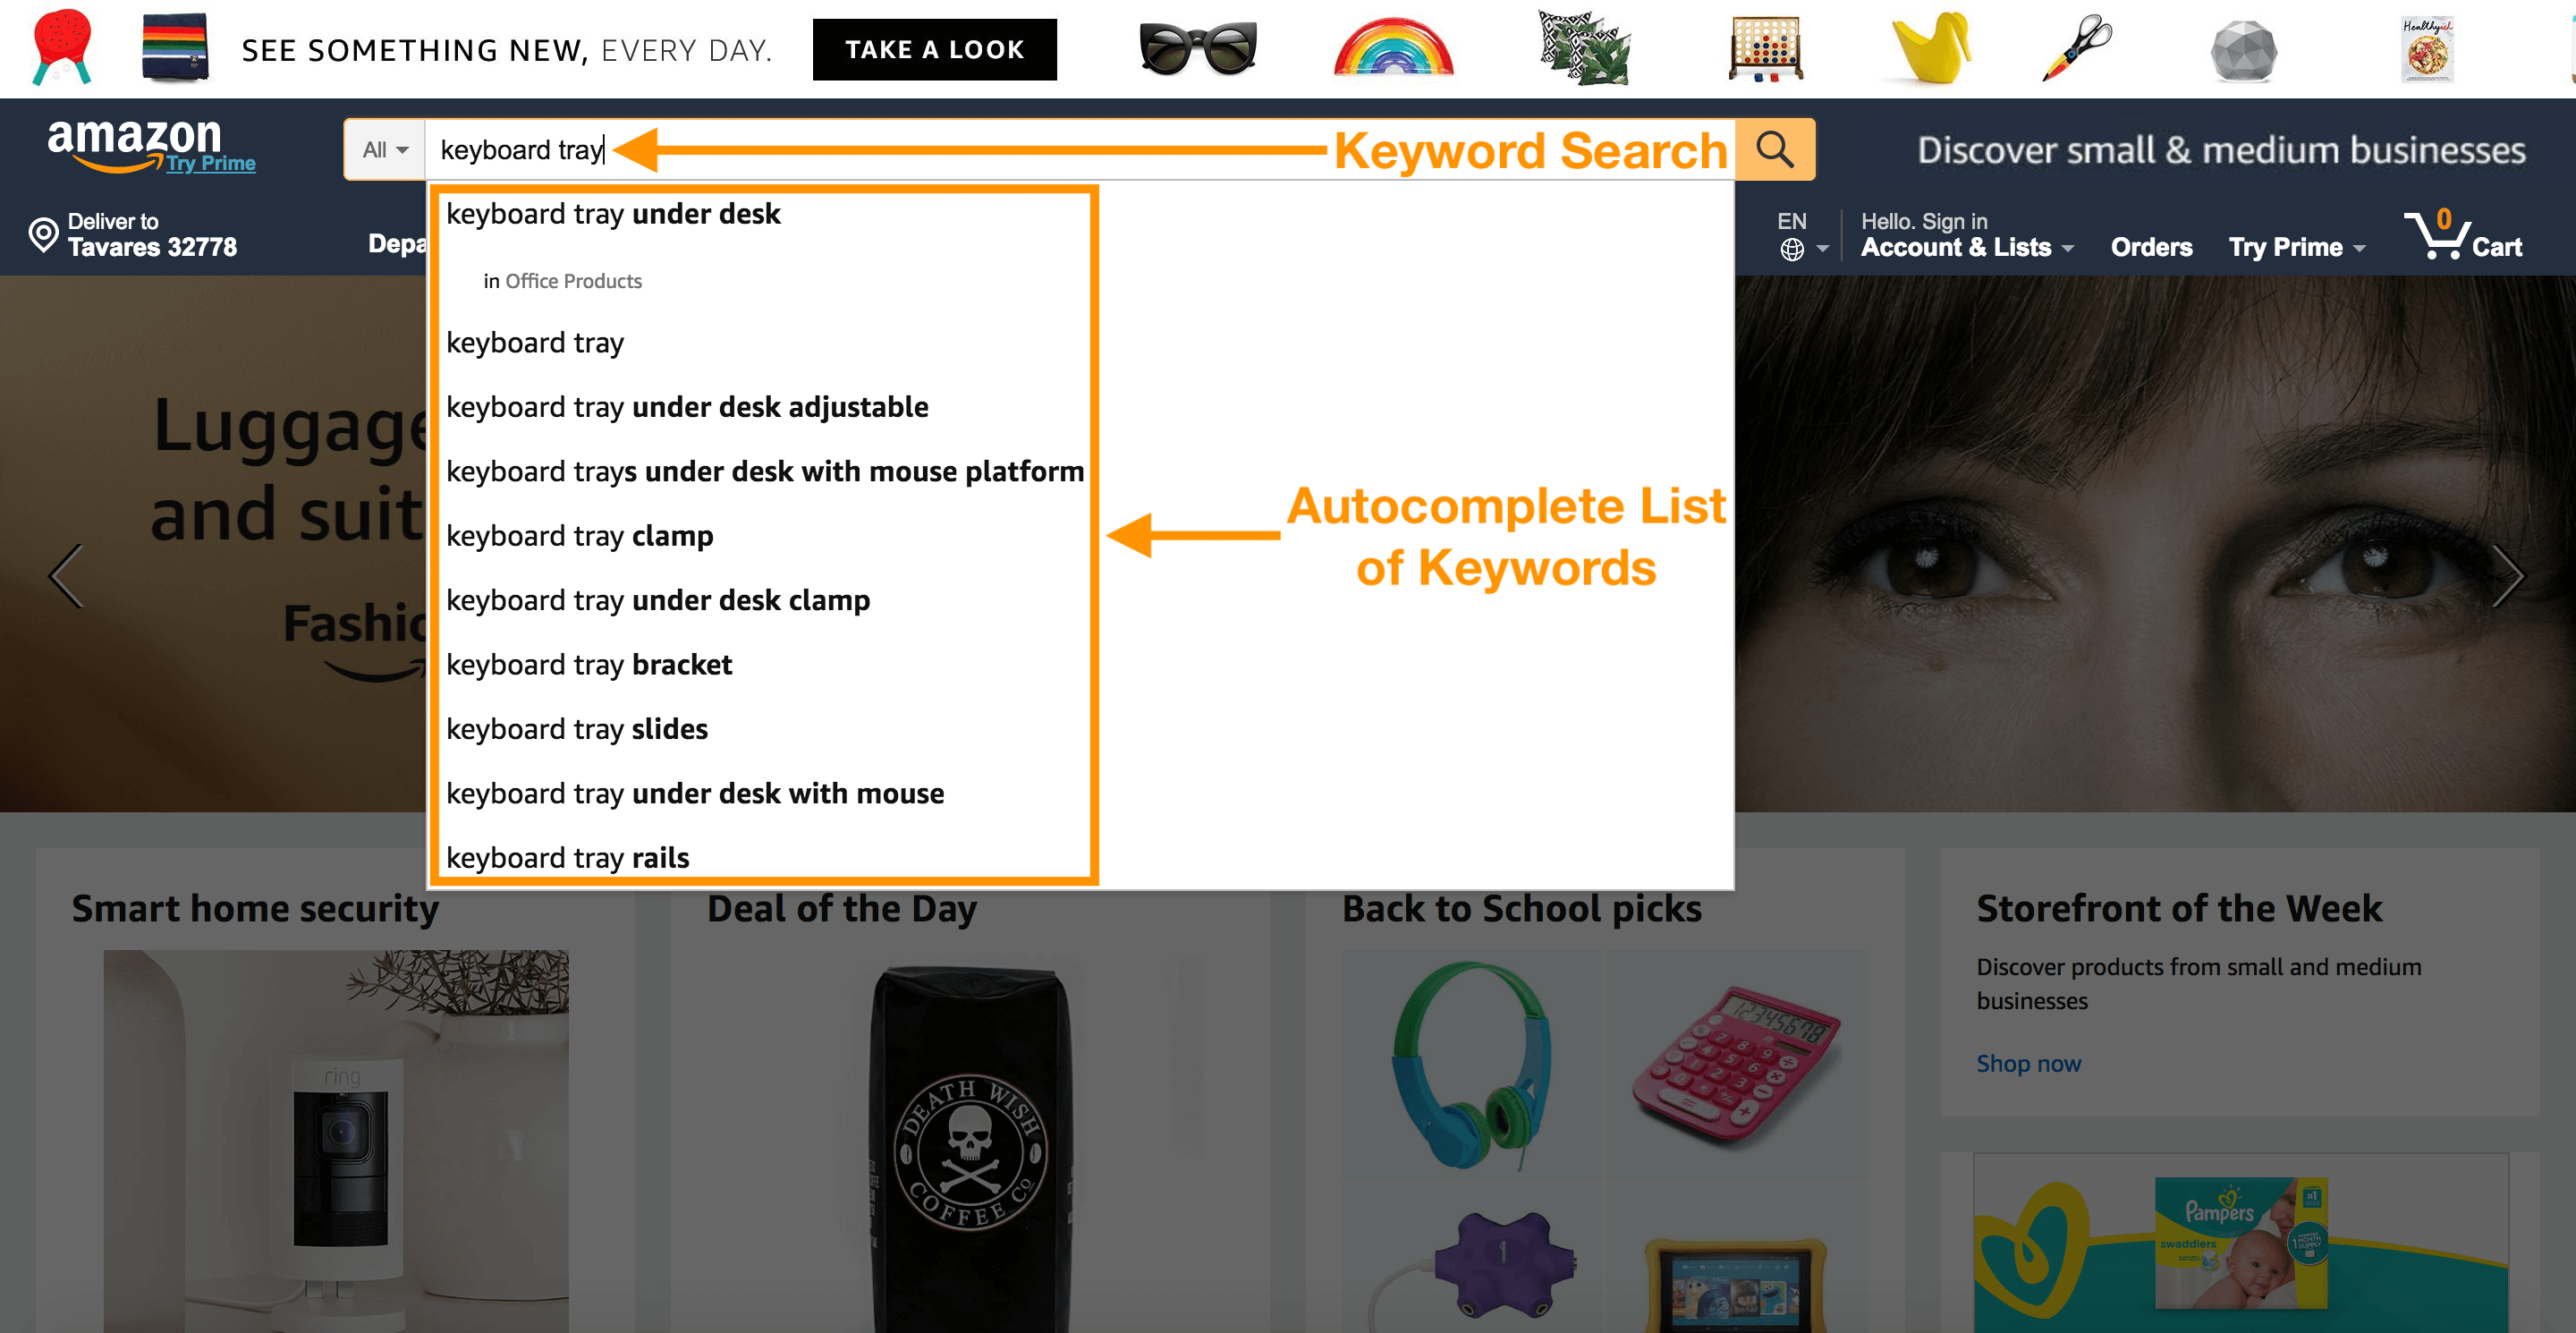Click the sunglasses product icon in banner
The image size is (2576, 1333).
pos(1198,50)
